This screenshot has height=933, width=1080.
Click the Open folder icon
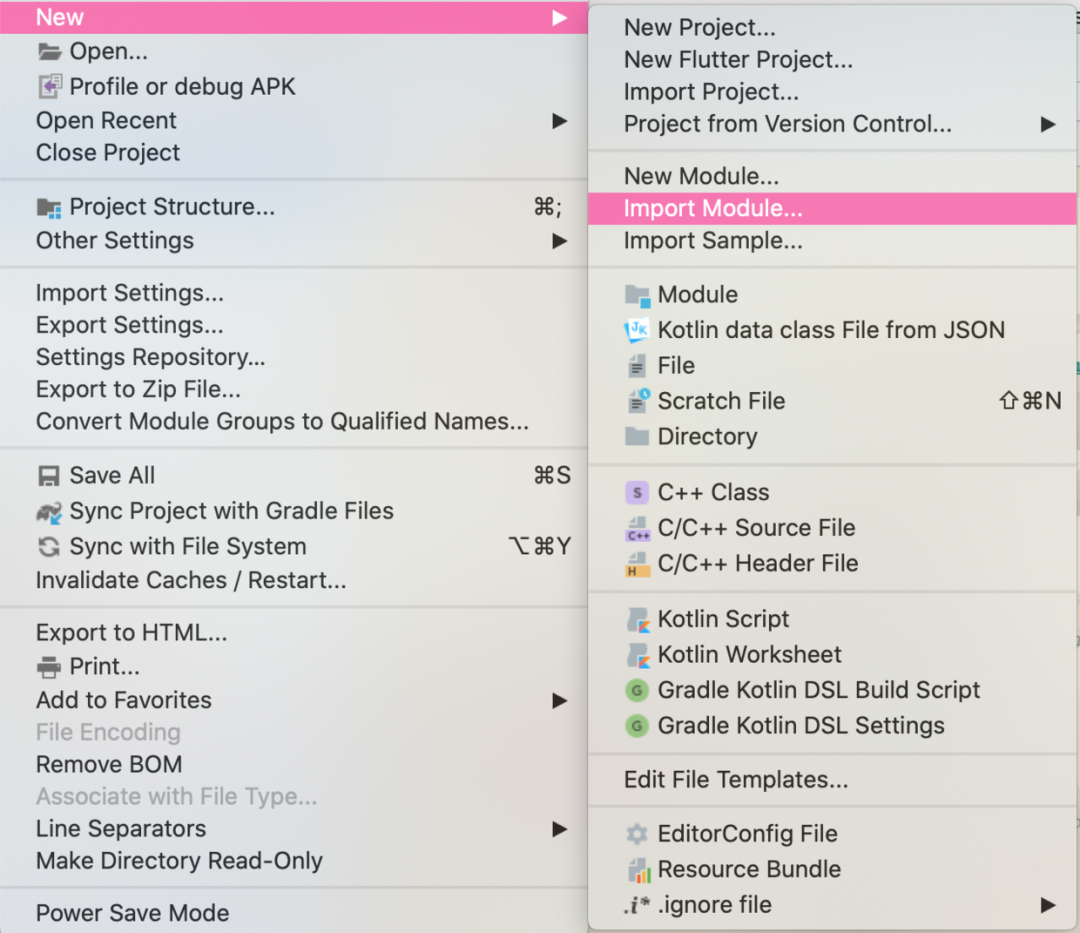coord(49,52)
